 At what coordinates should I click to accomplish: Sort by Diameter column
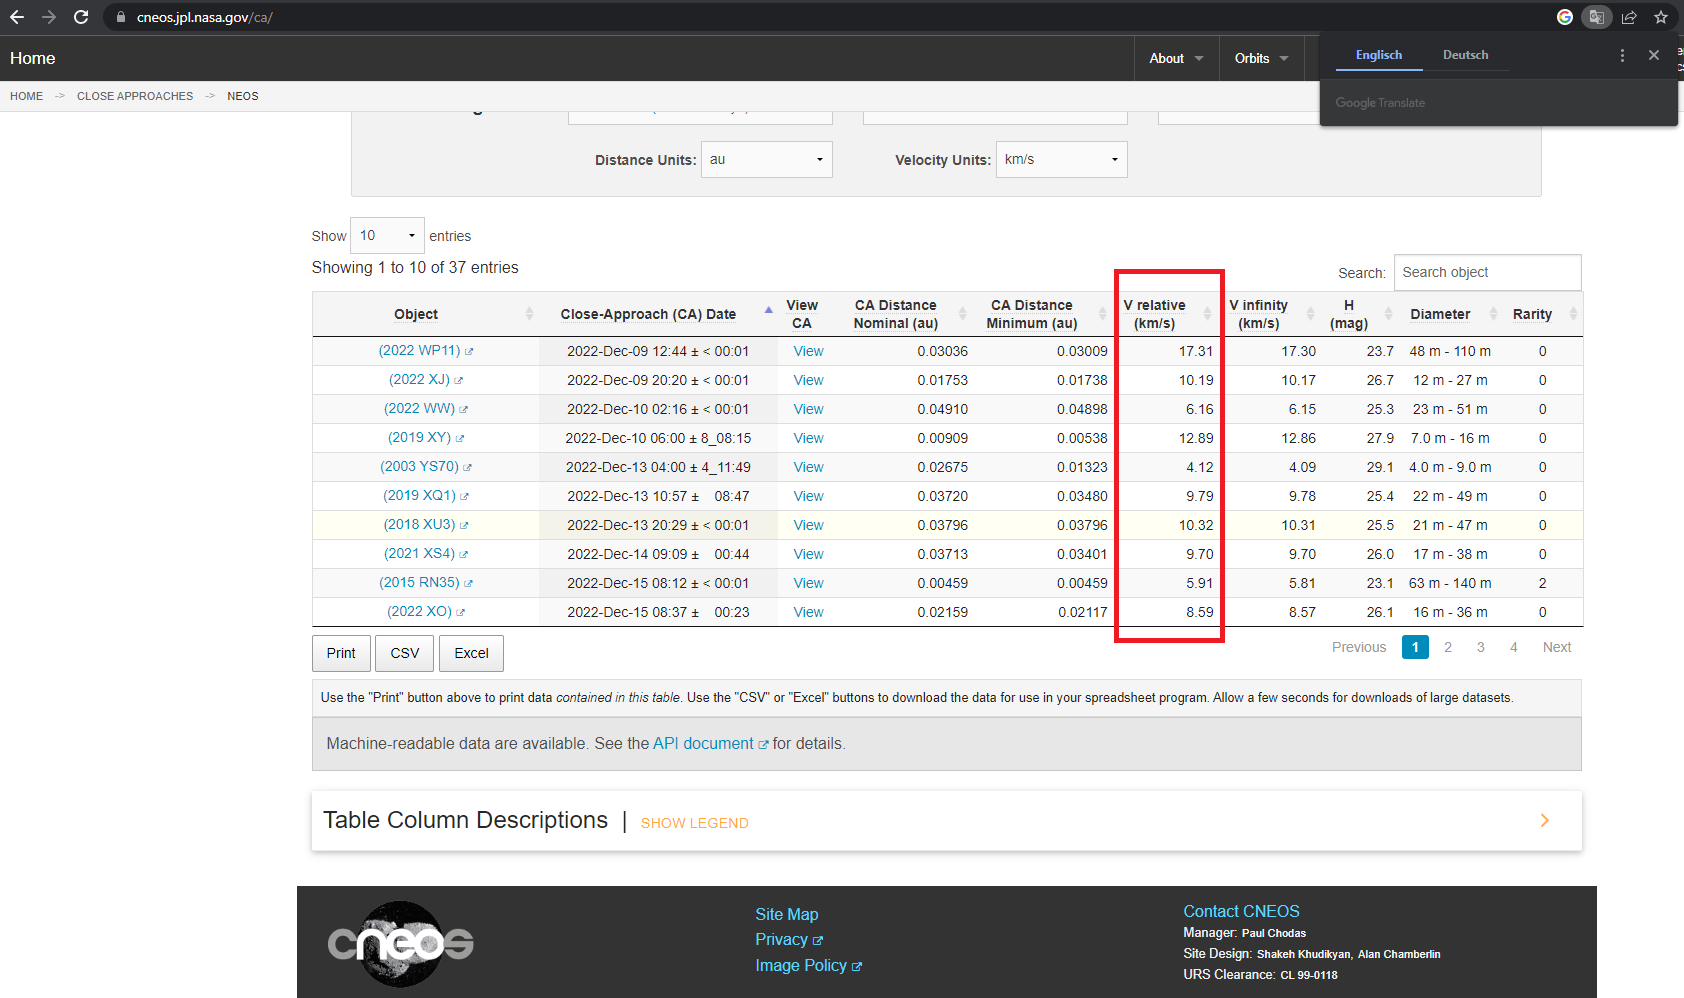(1450, 314)
